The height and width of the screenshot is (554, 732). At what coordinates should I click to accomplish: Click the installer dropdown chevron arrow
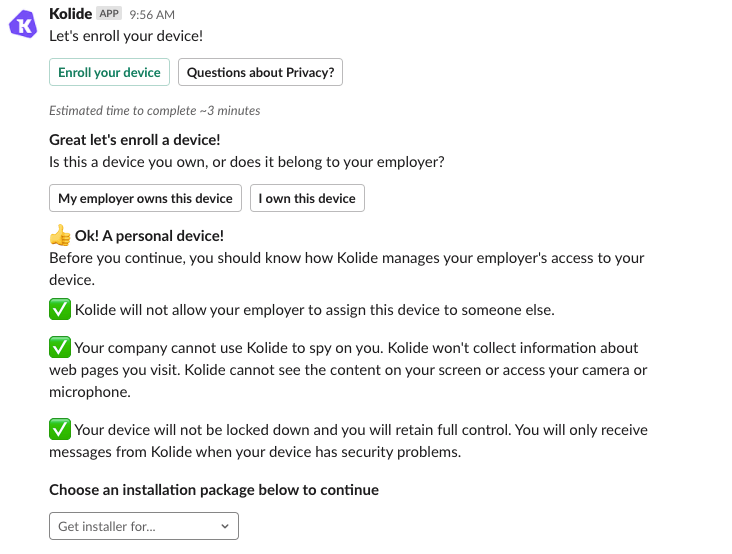(223, 526)
